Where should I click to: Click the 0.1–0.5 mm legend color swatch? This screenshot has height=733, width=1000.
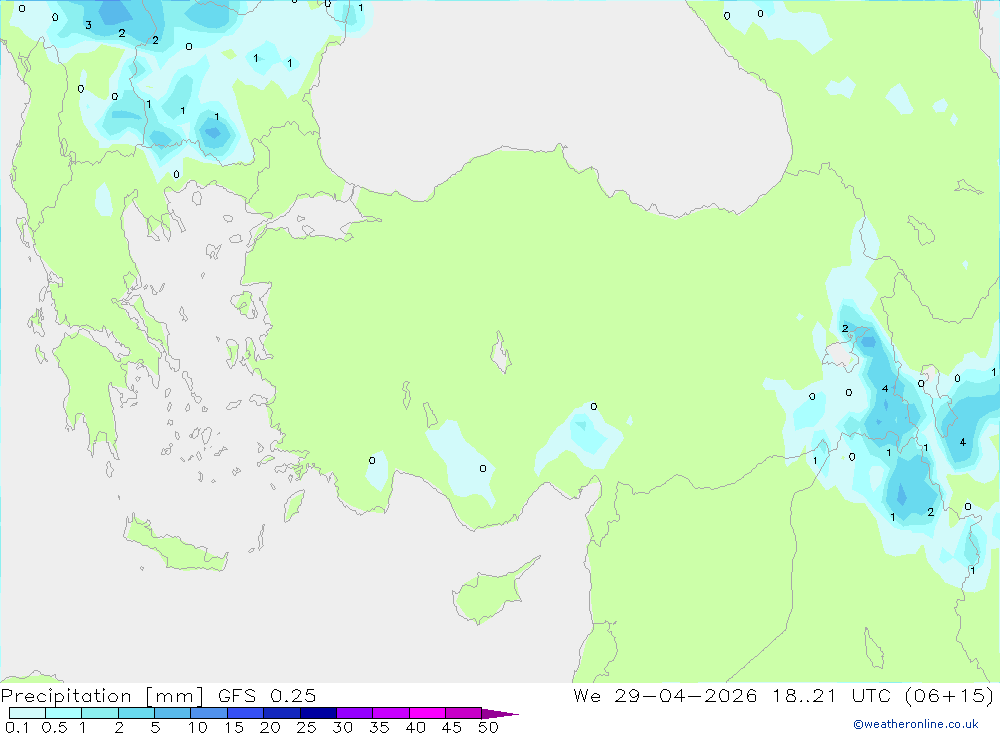[x=27, y=713]
